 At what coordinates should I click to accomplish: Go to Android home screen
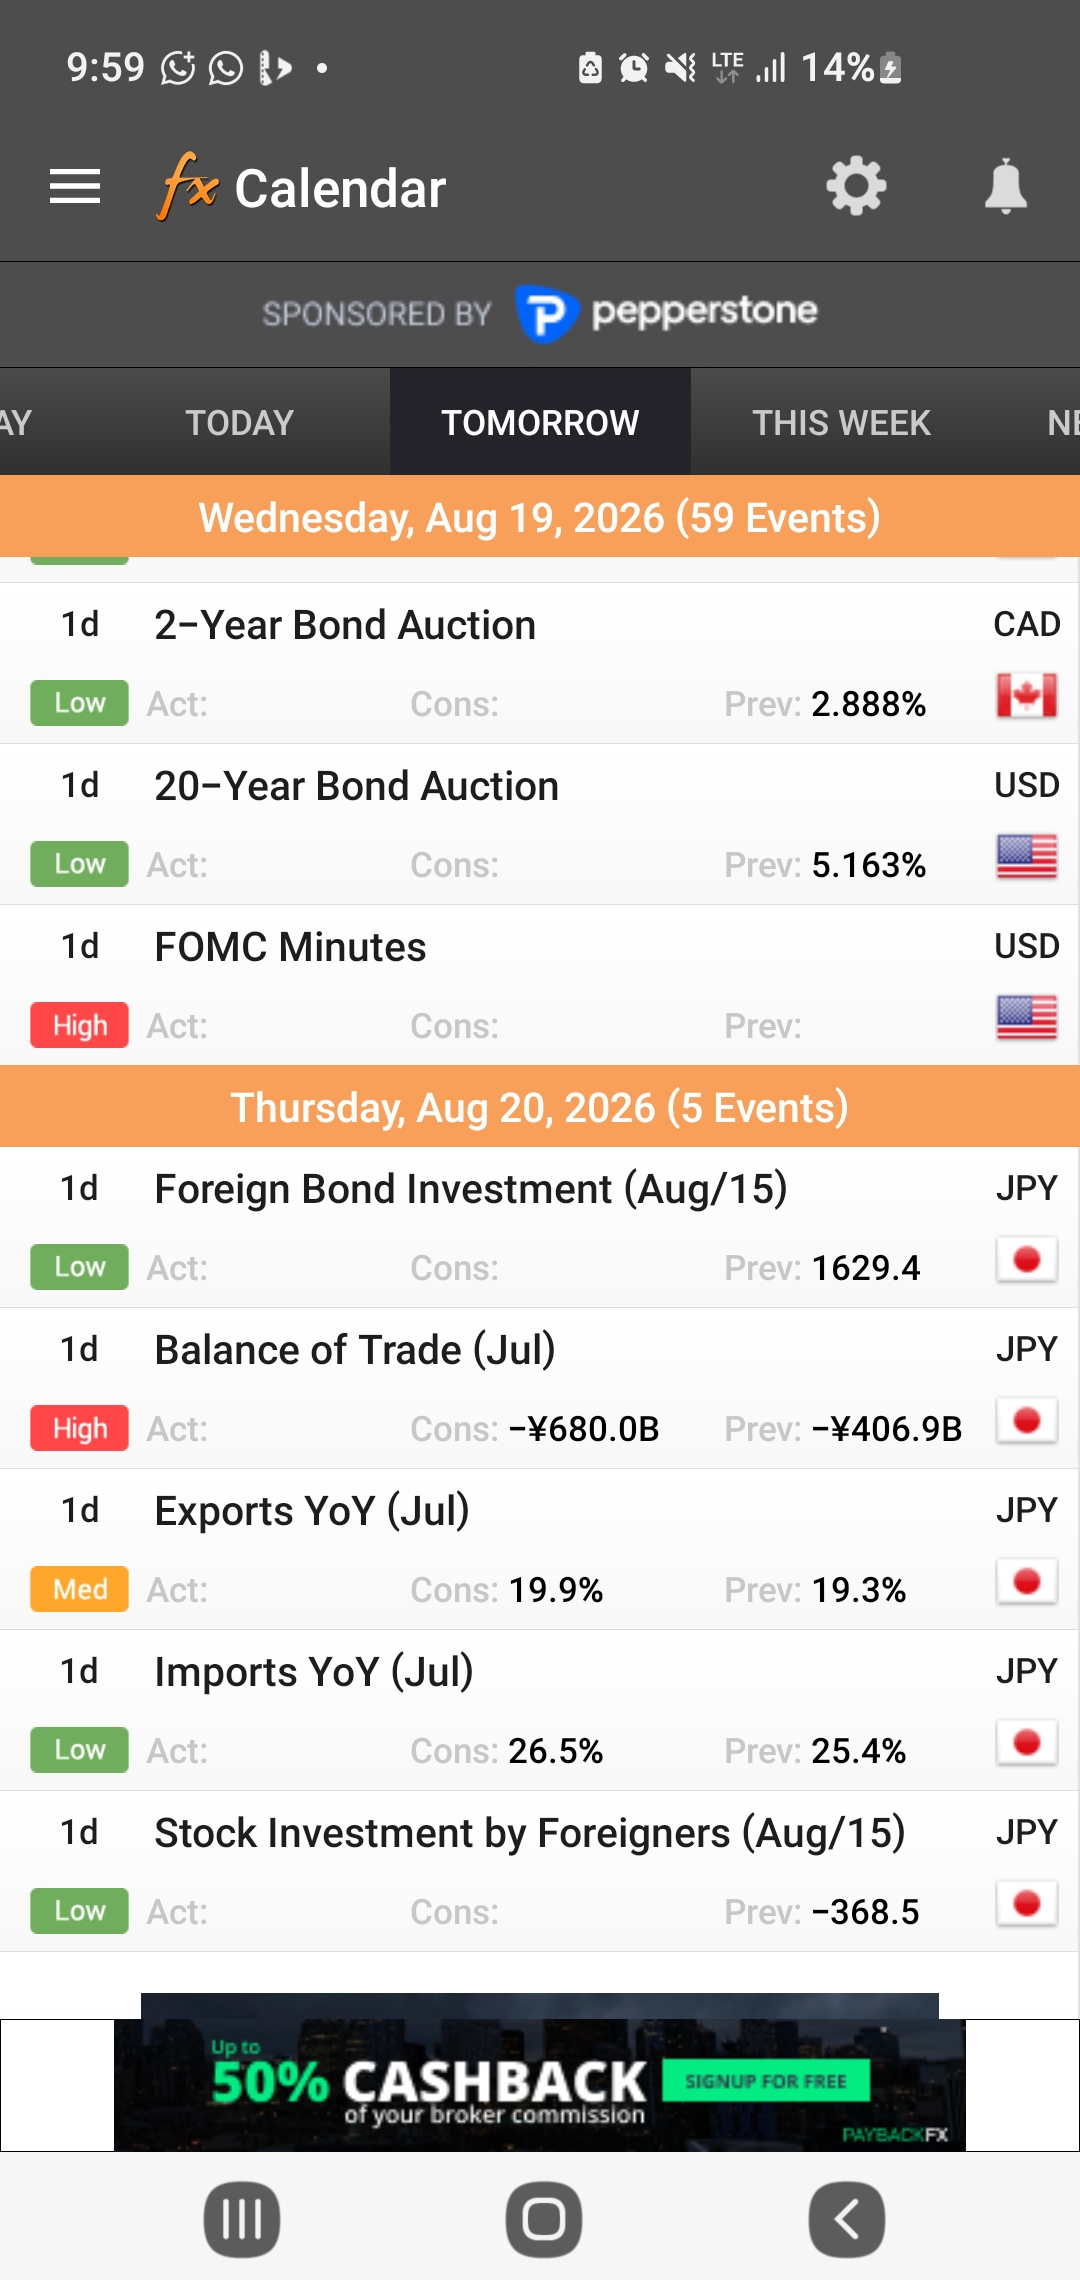[x=544, y=2220]
